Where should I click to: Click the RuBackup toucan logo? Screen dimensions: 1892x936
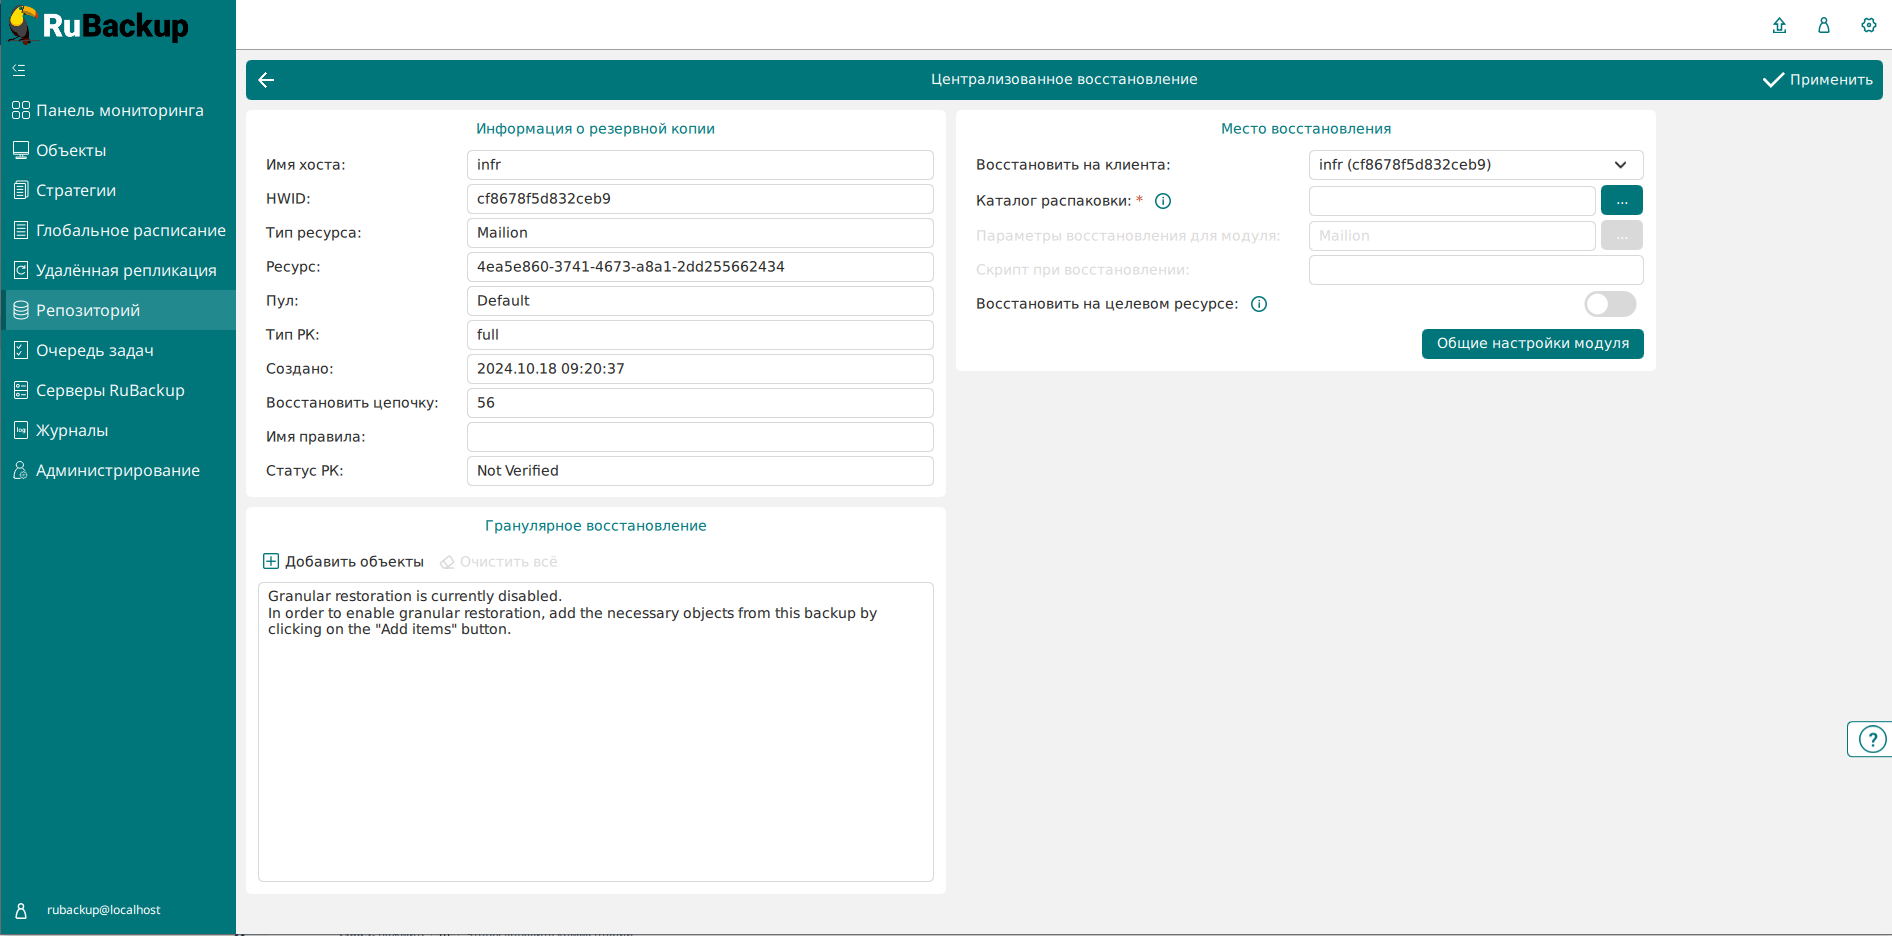pyautogui.click(x=22, y=25)
